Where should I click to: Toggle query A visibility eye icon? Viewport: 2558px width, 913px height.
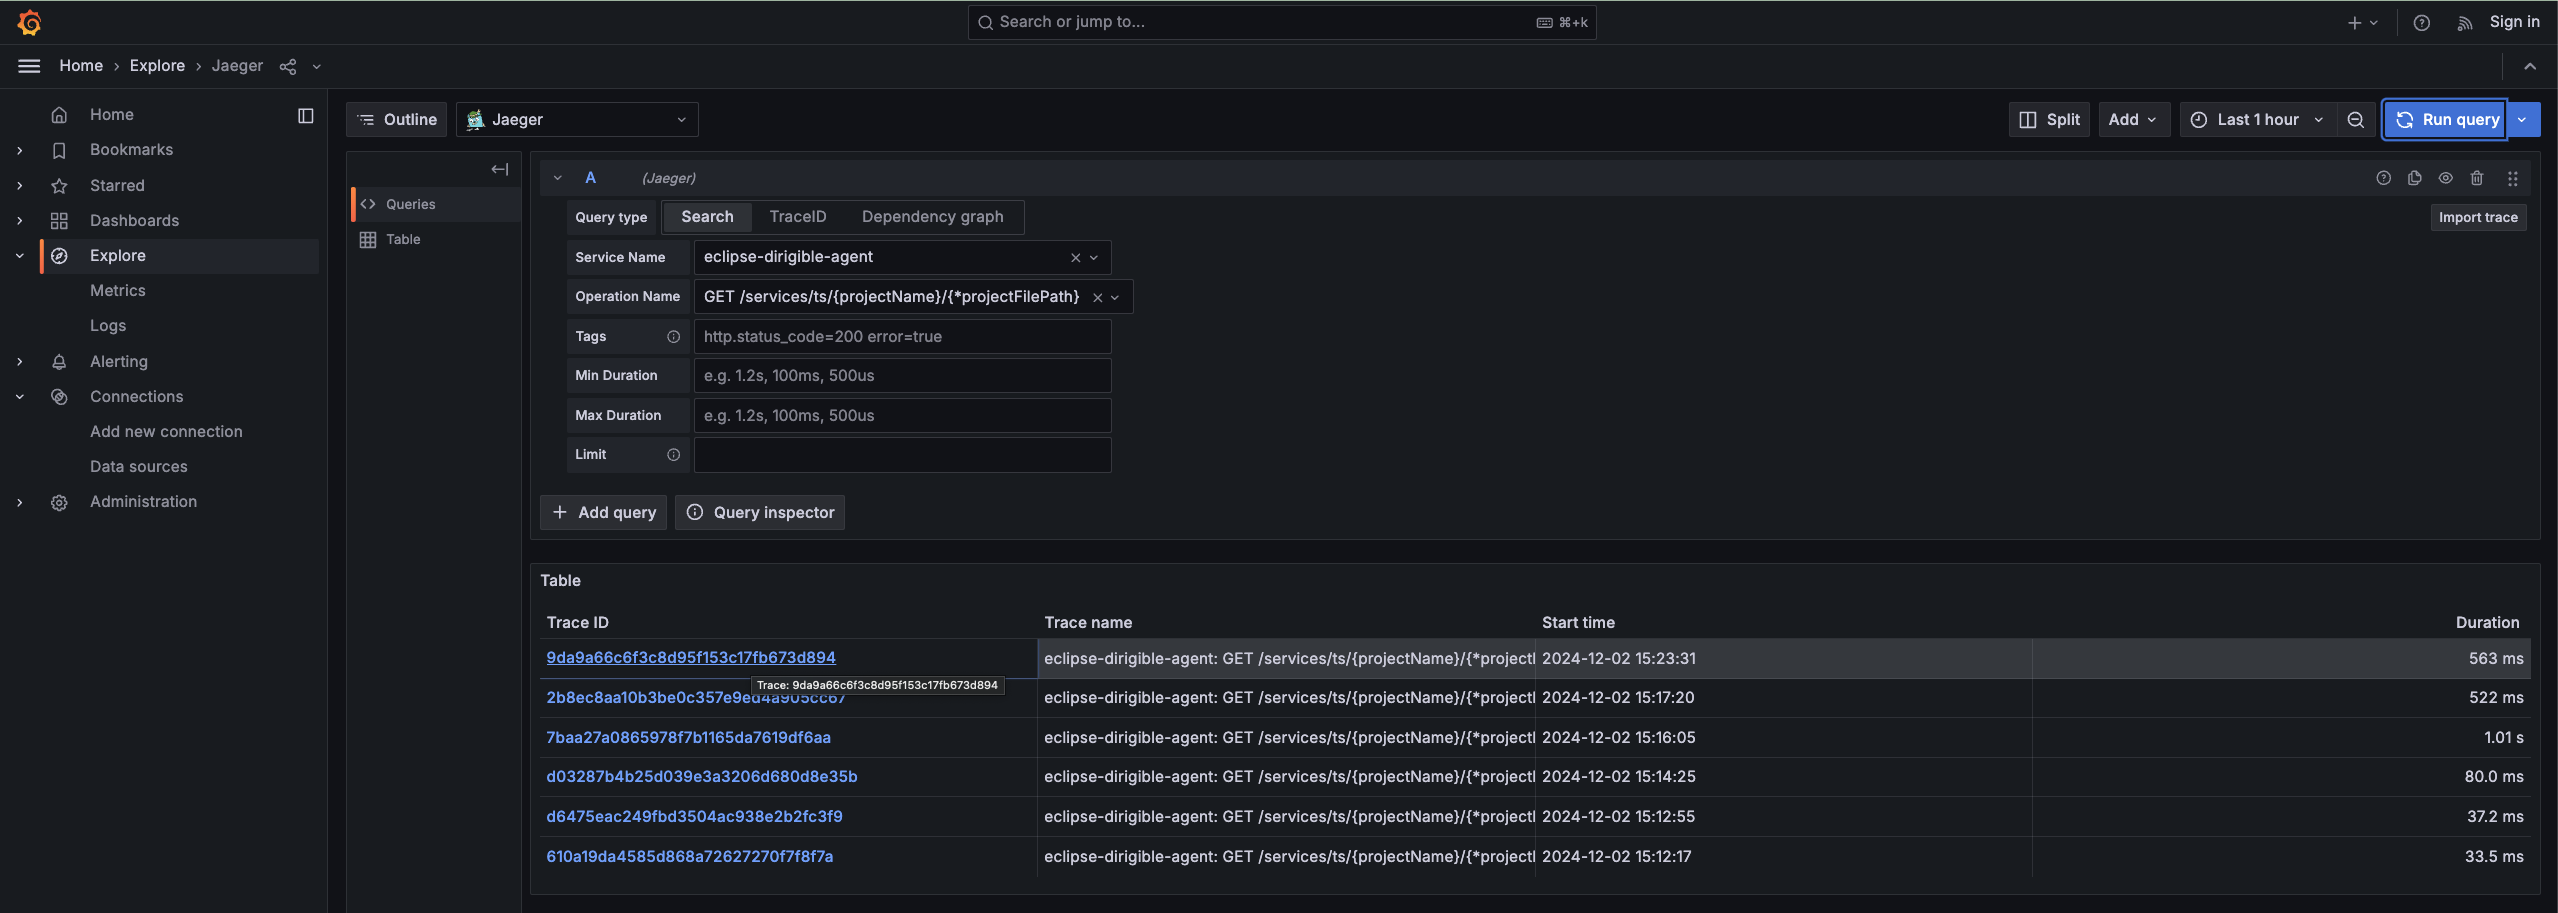coord(2446,178)
